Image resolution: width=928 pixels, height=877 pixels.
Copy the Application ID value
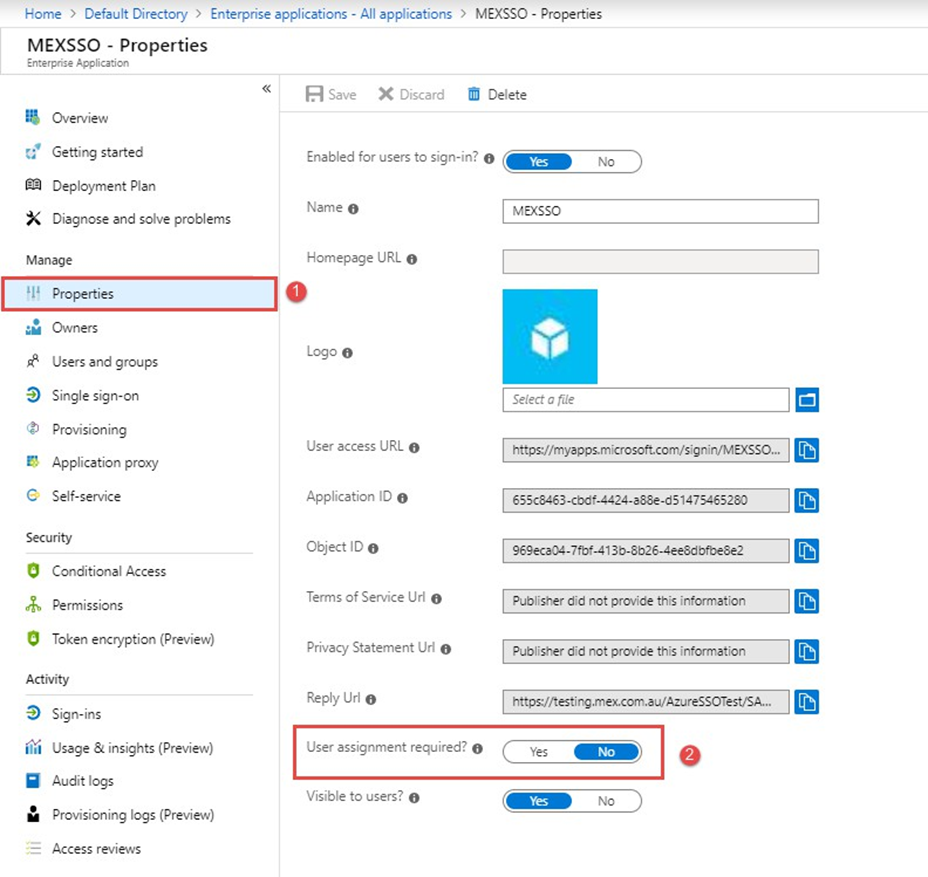[807, 500]
